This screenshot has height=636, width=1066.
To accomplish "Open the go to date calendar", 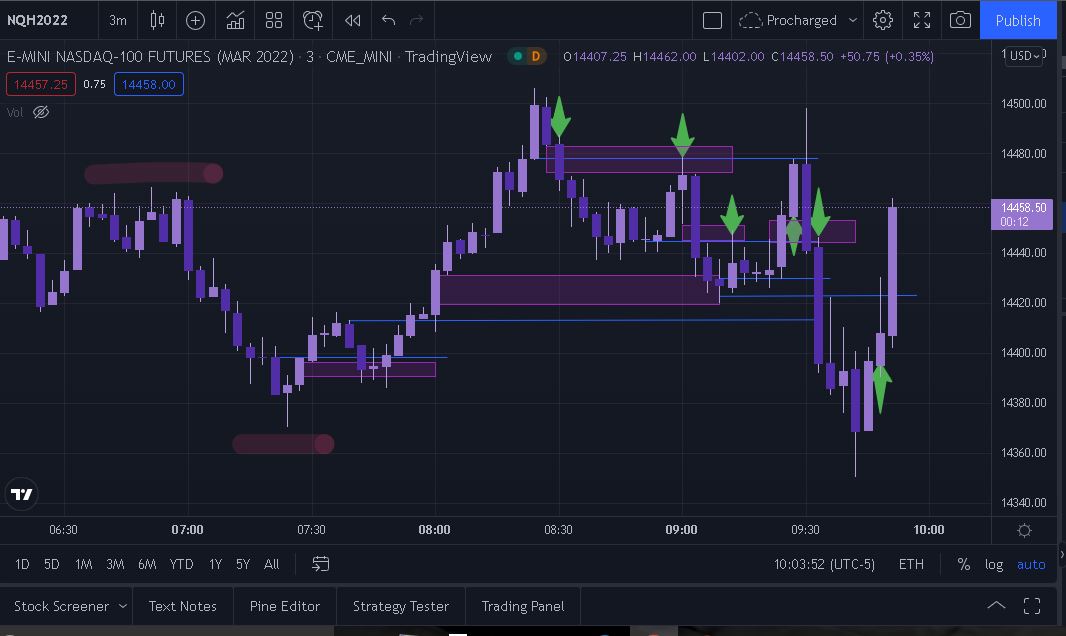I will coord(320,564).
